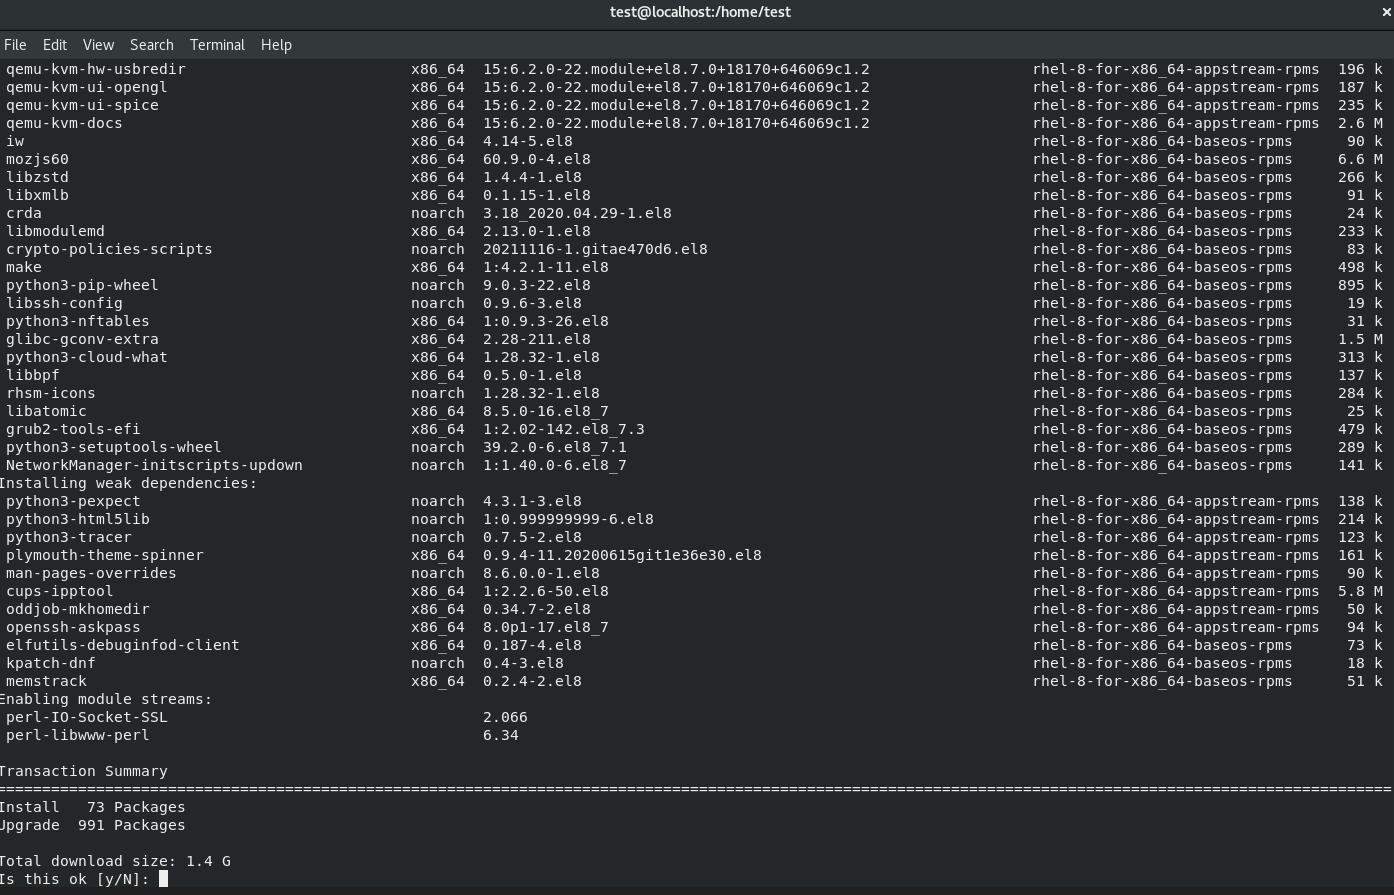
Task: Click the 'Is this ok [y/N]:' prompt cursor
Action: [x=163, y=879]
